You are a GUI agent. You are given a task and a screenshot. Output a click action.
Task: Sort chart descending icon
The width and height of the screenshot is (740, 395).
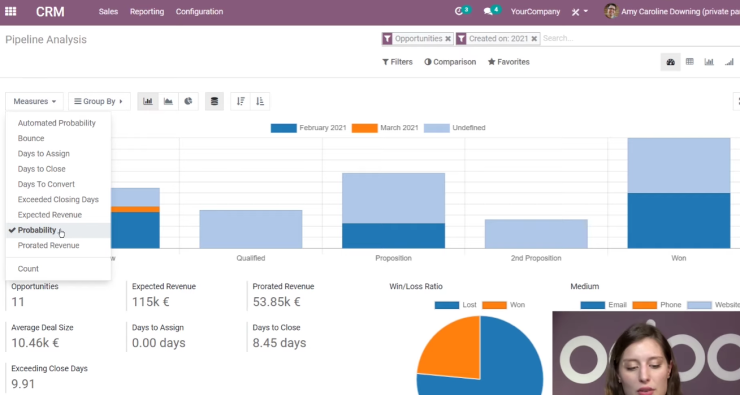241,101
